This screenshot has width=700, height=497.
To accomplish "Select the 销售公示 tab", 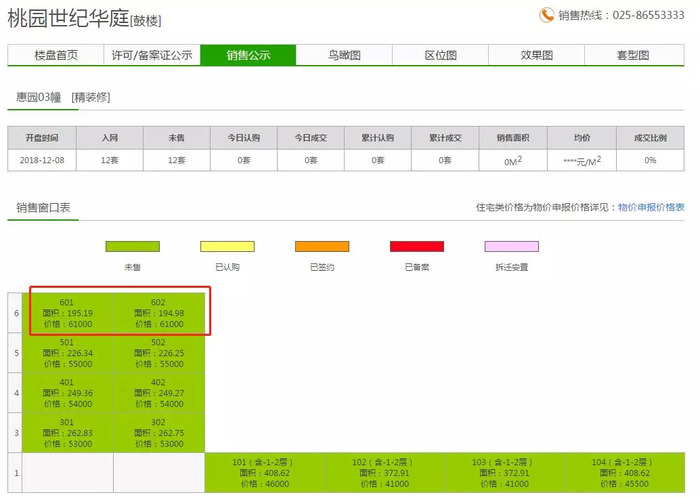I will (x=248, y=56).
